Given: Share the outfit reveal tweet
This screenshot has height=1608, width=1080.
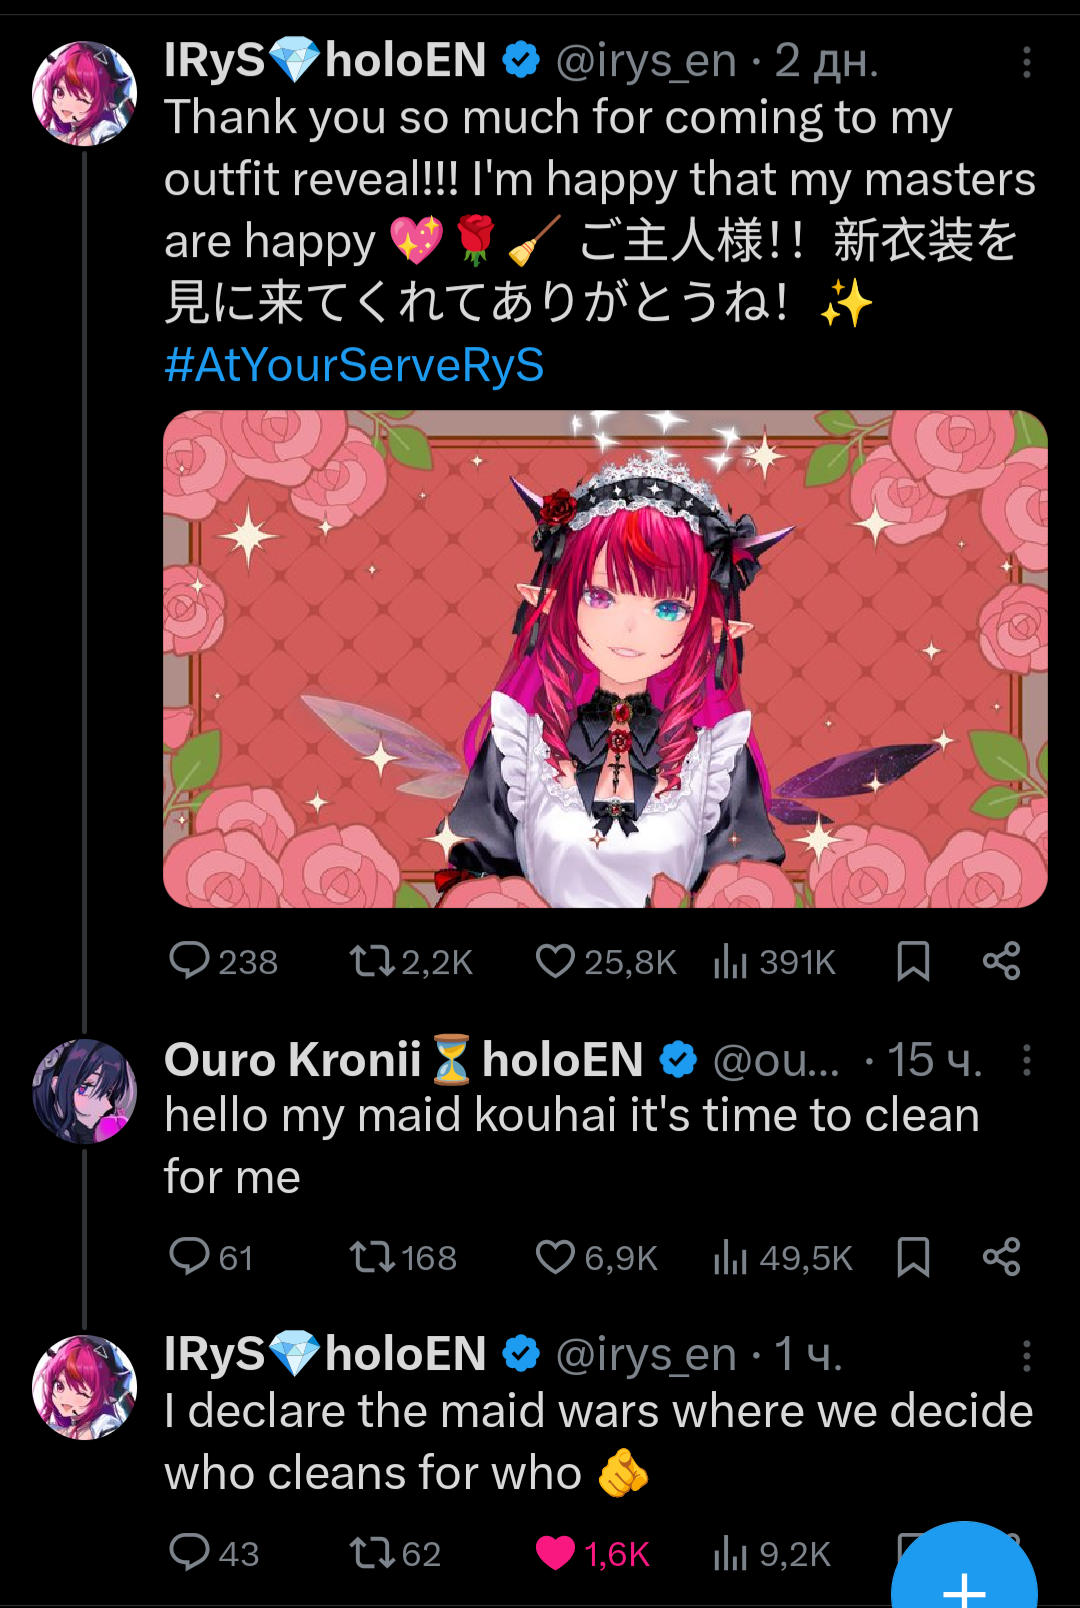Looking at the screenshot, I should pos(1001,961).
